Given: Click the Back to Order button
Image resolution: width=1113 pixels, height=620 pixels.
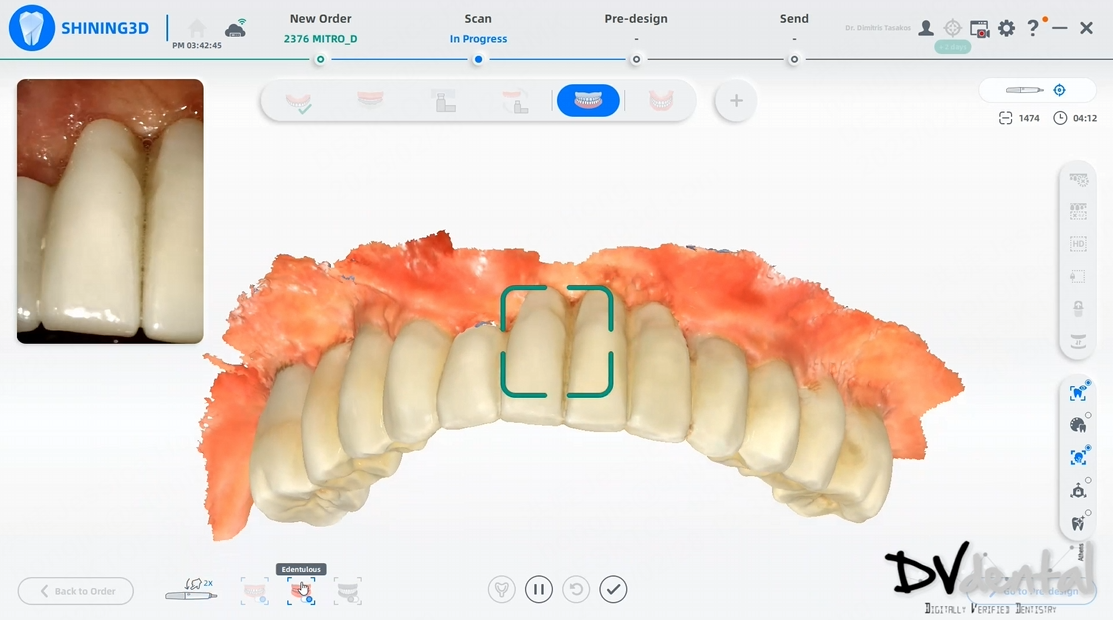Looking at the screenshot, I should point(76,591).
